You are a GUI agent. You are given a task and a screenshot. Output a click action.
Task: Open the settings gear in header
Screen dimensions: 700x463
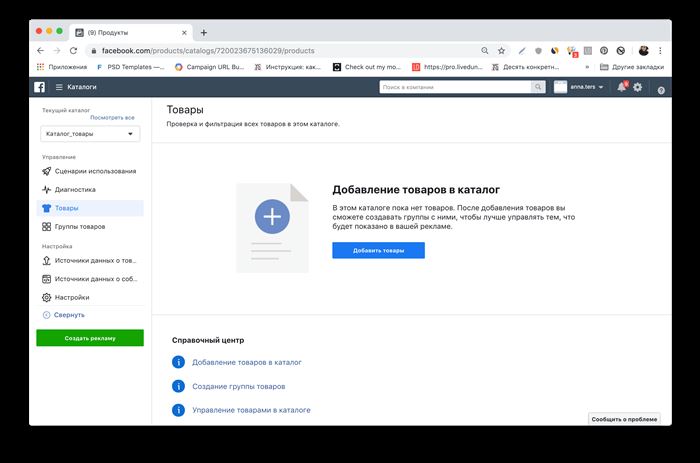pos(638,87)
